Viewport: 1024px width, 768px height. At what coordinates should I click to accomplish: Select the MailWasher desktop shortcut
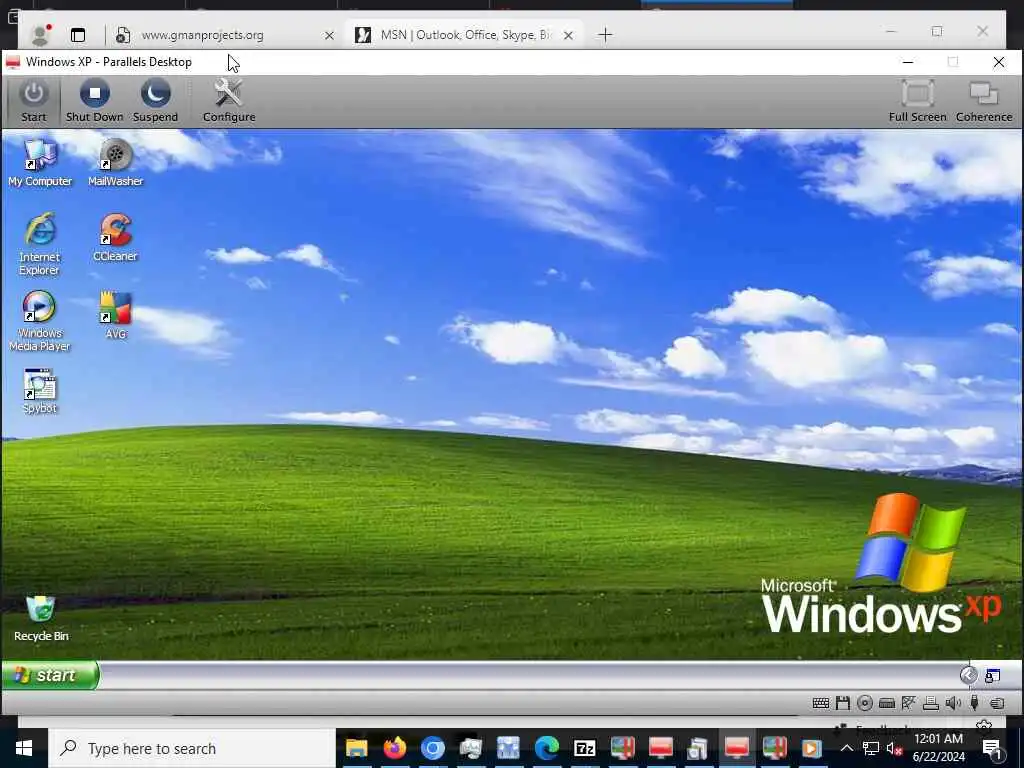tap(116, 163)
